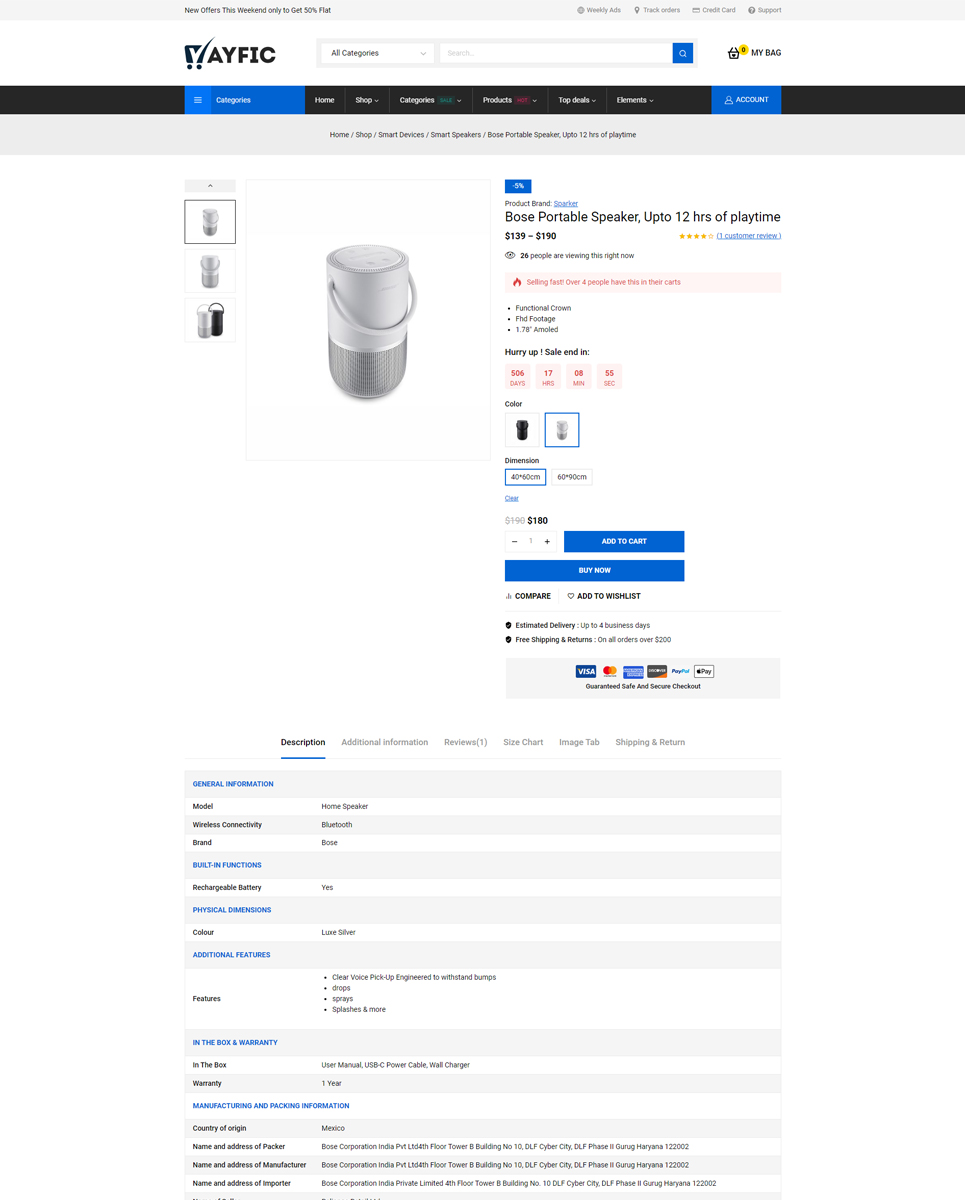Open the Shipping & Return tab
This screenshot has height=1200, width=965.
coord(650,742)
